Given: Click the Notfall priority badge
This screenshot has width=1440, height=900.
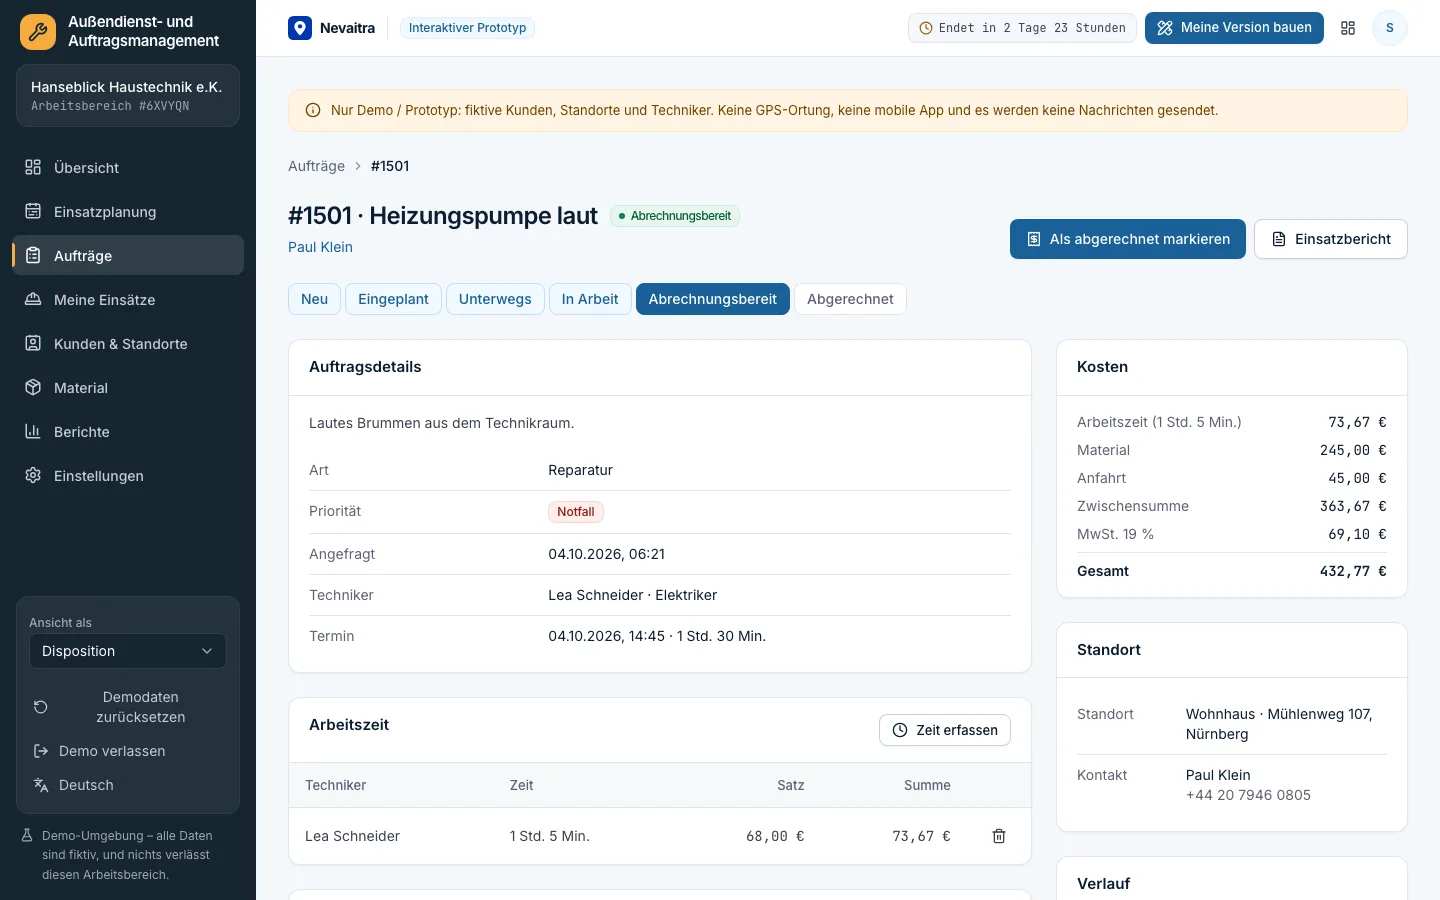Looking at the screenshot, I should 576,512.
